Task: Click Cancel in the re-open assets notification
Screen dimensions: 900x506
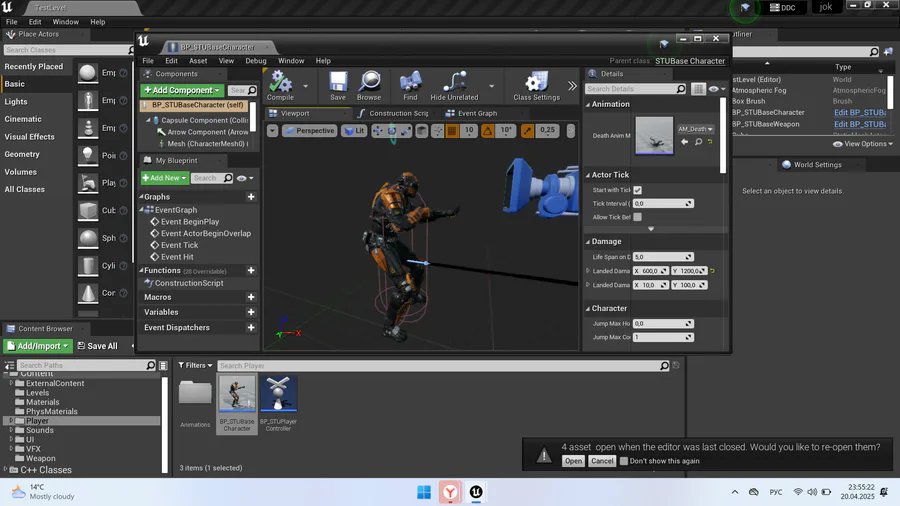Action: tap(602, 461)
